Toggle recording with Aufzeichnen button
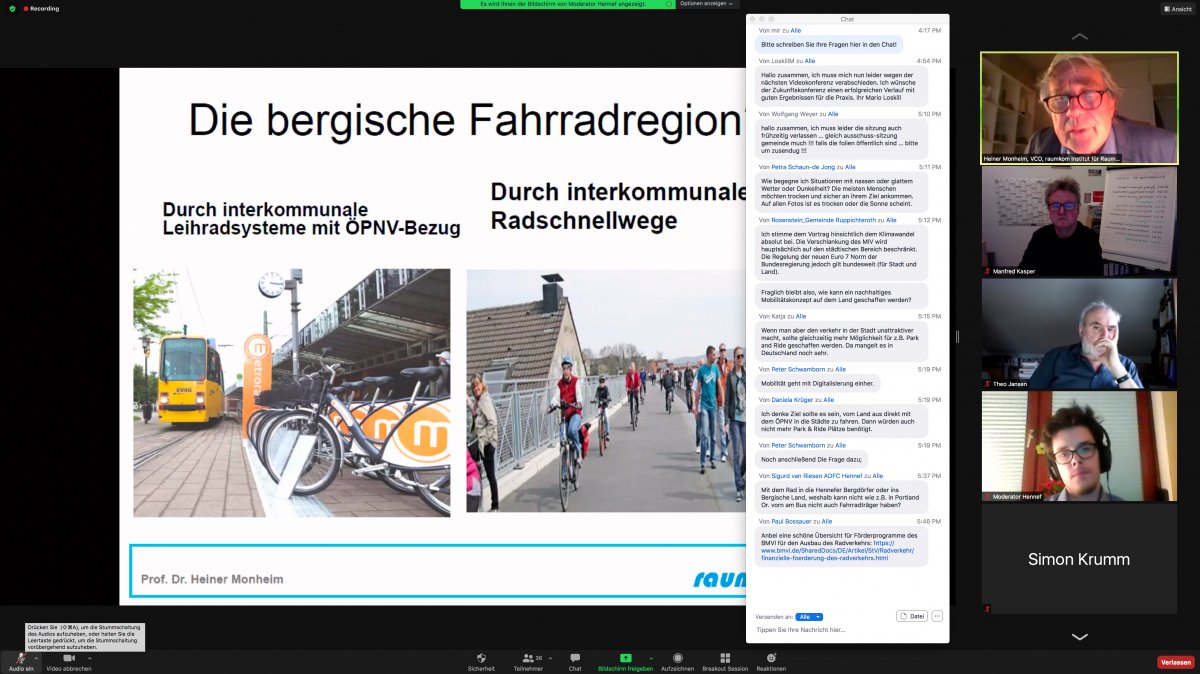This screenshot has width=1200, height=674. [x=677, y=658]
